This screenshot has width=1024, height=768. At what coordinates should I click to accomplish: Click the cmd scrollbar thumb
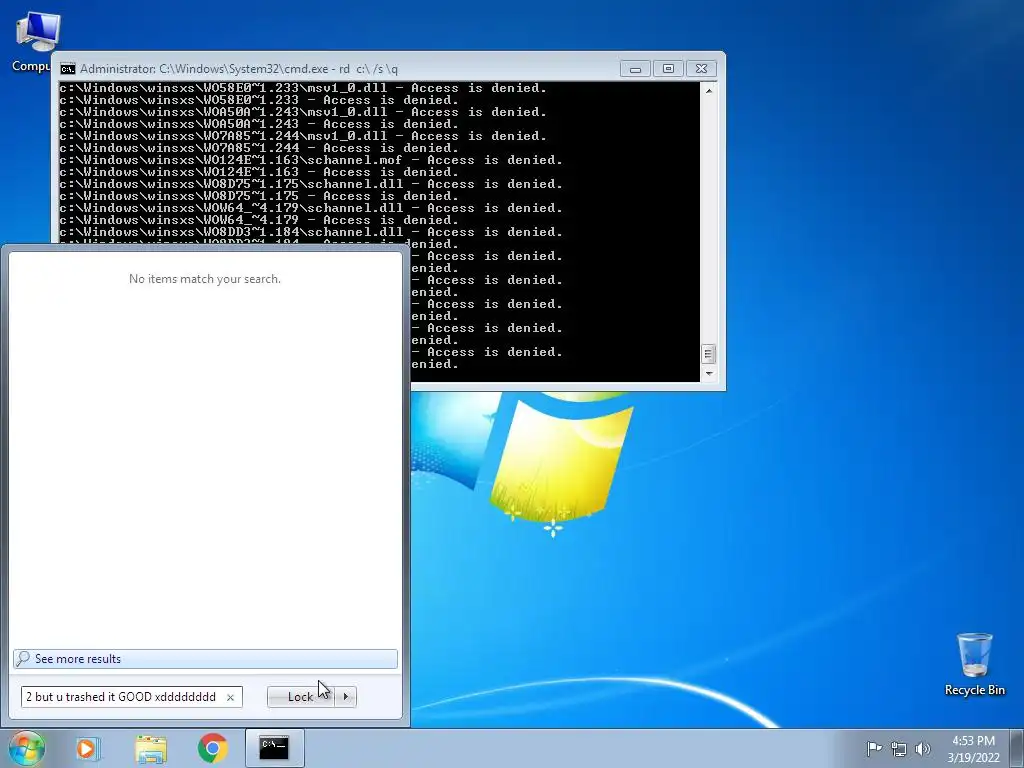709,354
